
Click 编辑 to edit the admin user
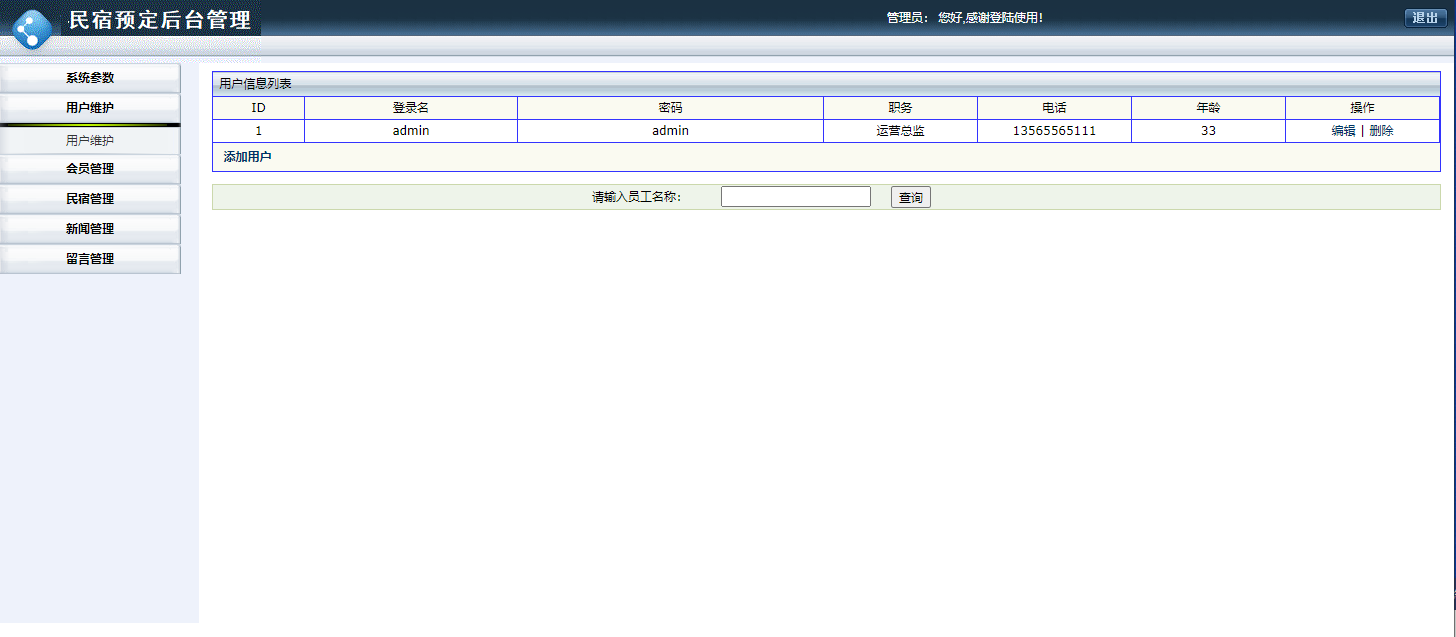pos(1345,130)
